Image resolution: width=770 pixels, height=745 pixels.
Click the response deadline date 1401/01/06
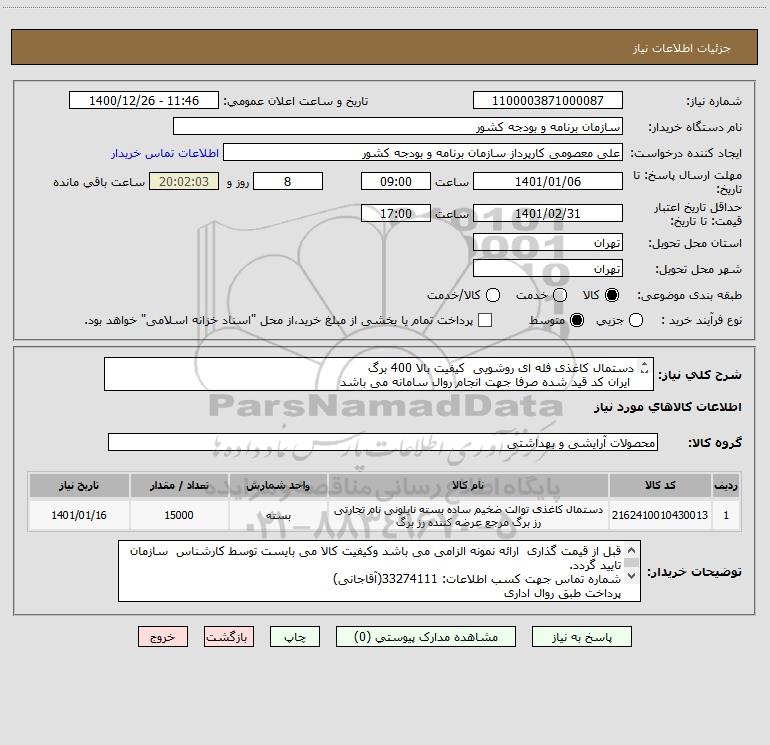pyautogui.click(x=548, y=181)
